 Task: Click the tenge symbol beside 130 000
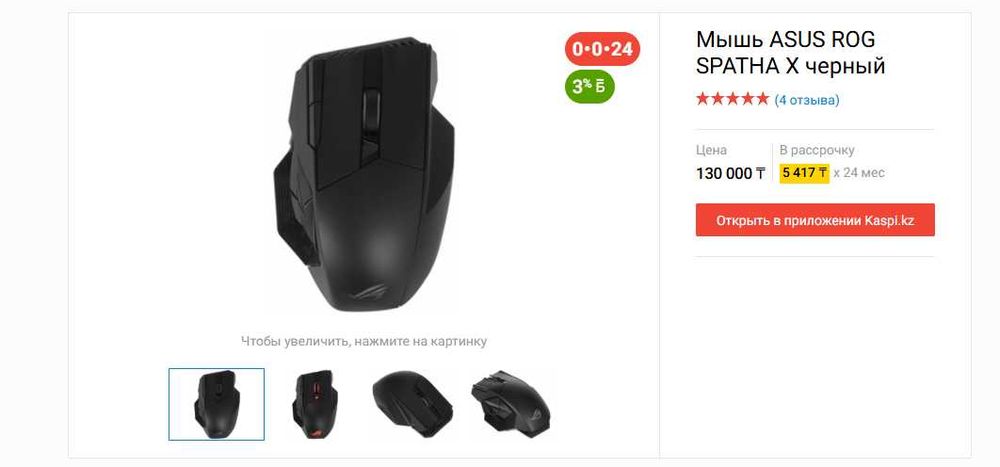[760, 174]
